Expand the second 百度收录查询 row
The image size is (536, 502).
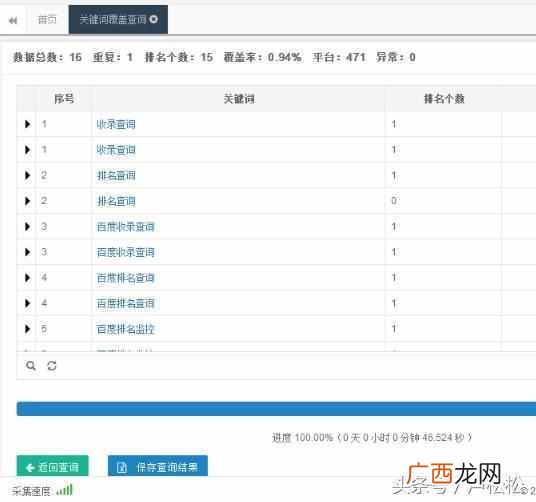point(27,252)
